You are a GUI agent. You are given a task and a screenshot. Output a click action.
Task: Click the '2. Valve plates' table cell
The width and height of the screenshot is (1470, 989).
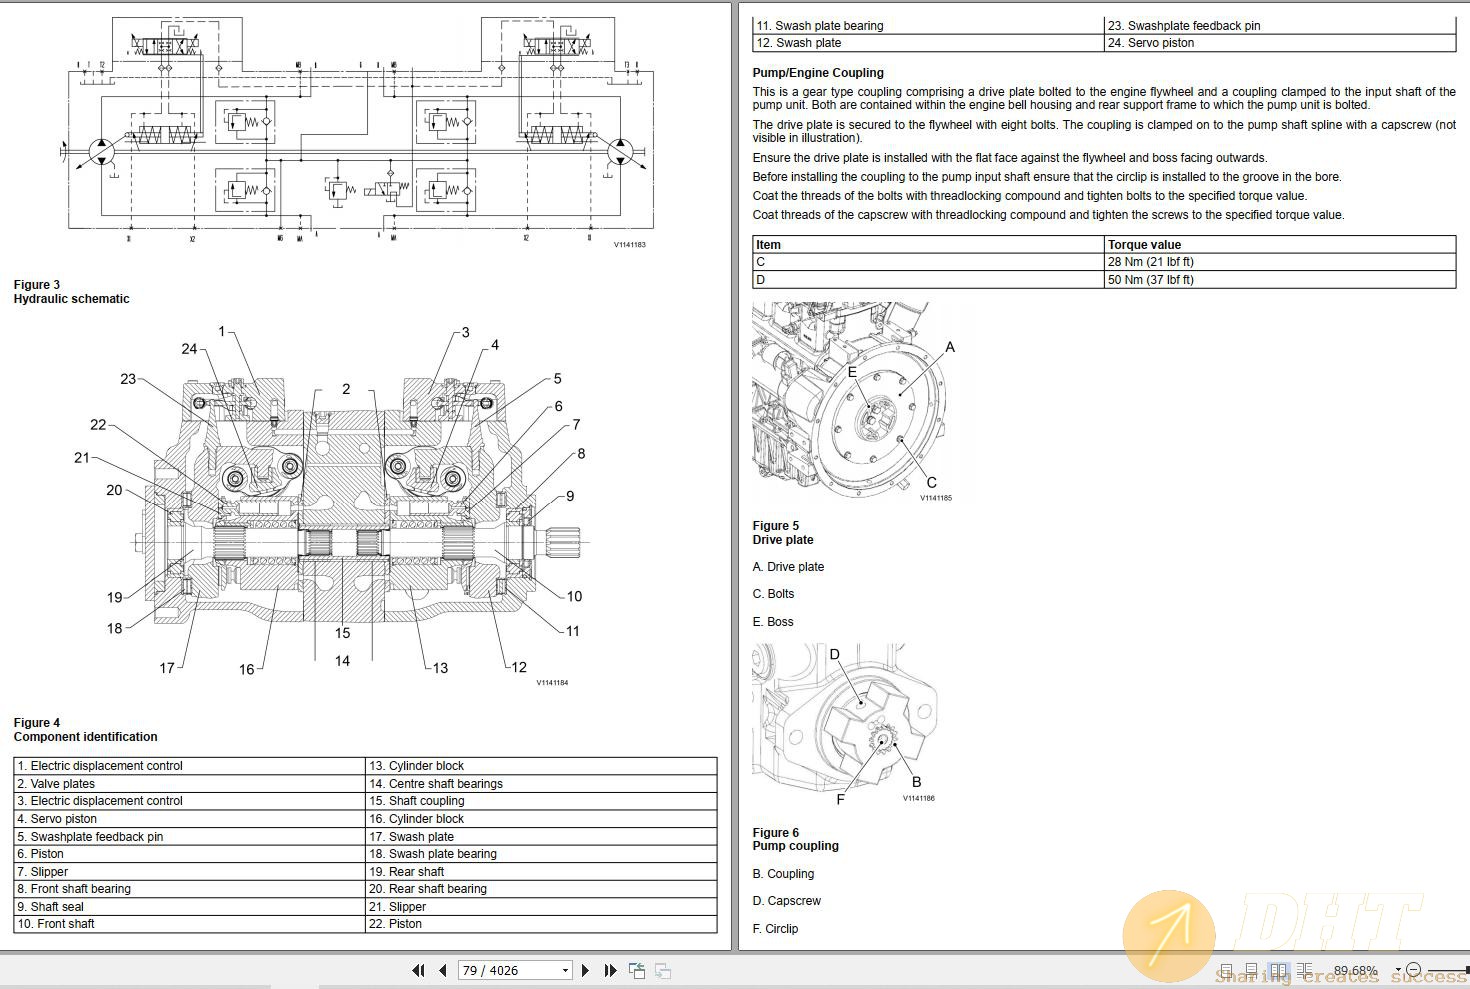(189, 784)
